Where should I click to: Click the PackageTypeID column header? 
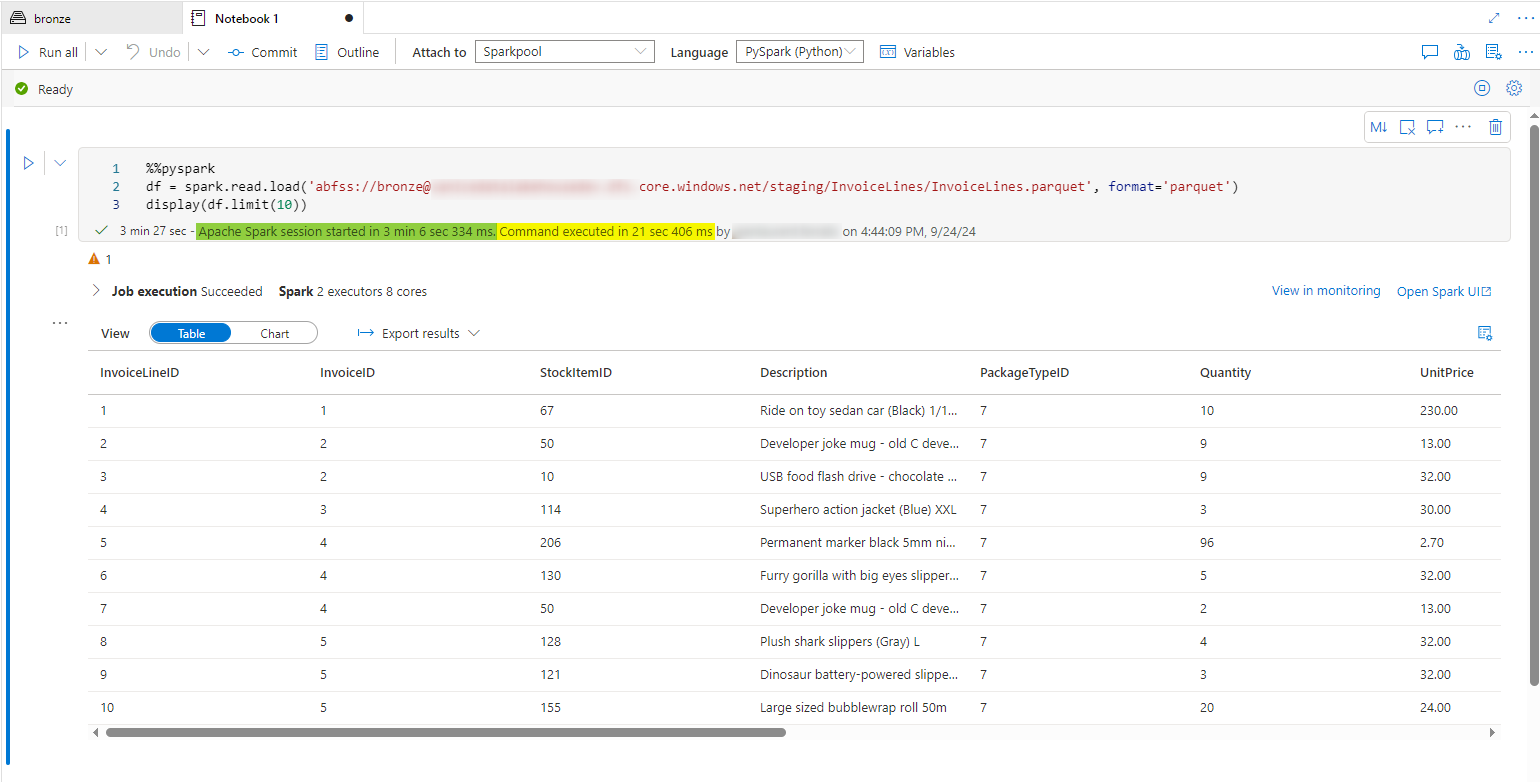(1025, 373)
